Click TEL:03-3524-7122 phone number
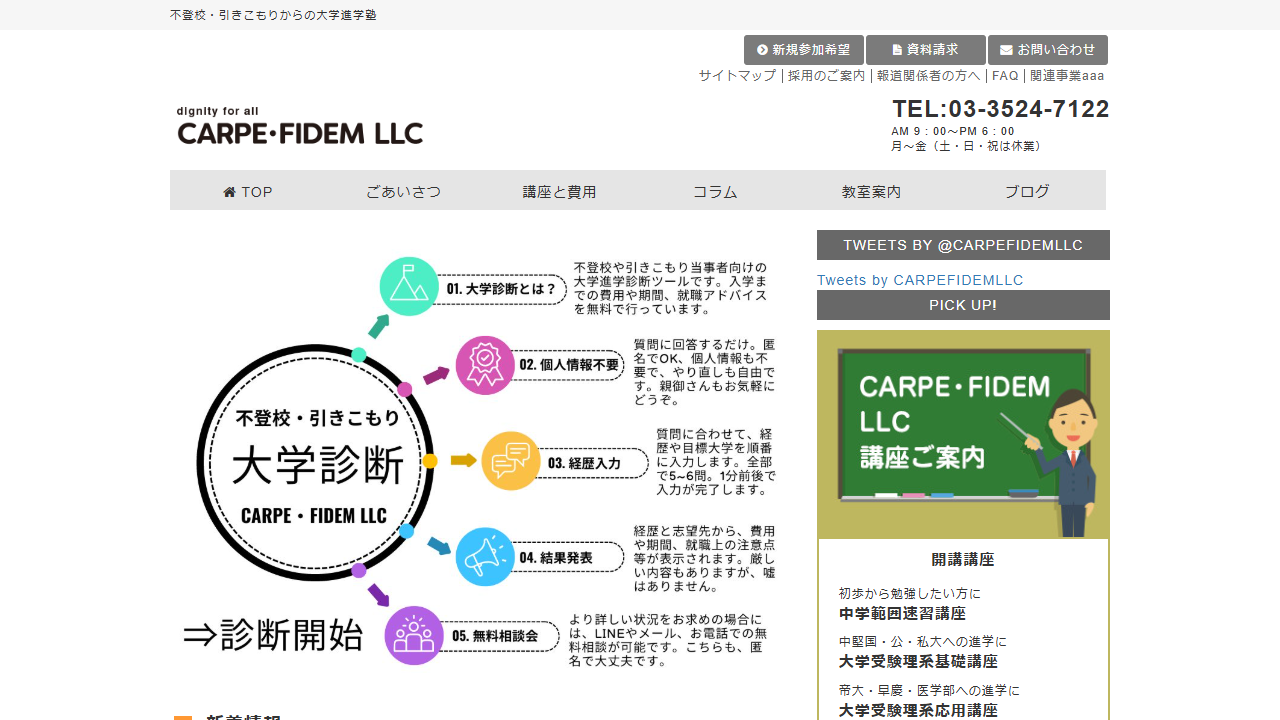Viewport: 1280px width, 720px height. 1001,109
